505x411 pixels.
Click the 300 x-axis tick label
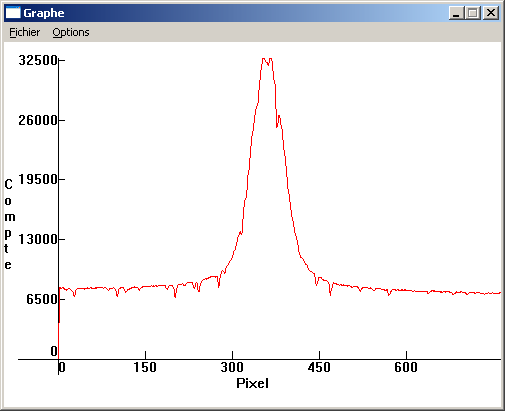[232, 367]
